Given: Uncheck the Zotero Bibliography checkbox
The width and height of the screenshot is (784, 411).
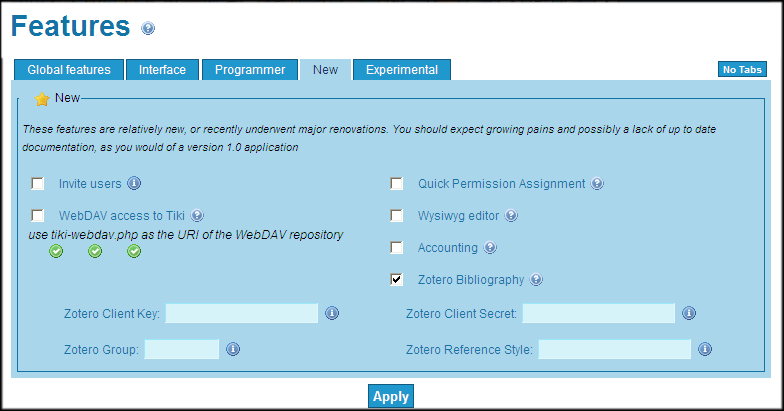Looking at the screenshot, I should 396,280.
